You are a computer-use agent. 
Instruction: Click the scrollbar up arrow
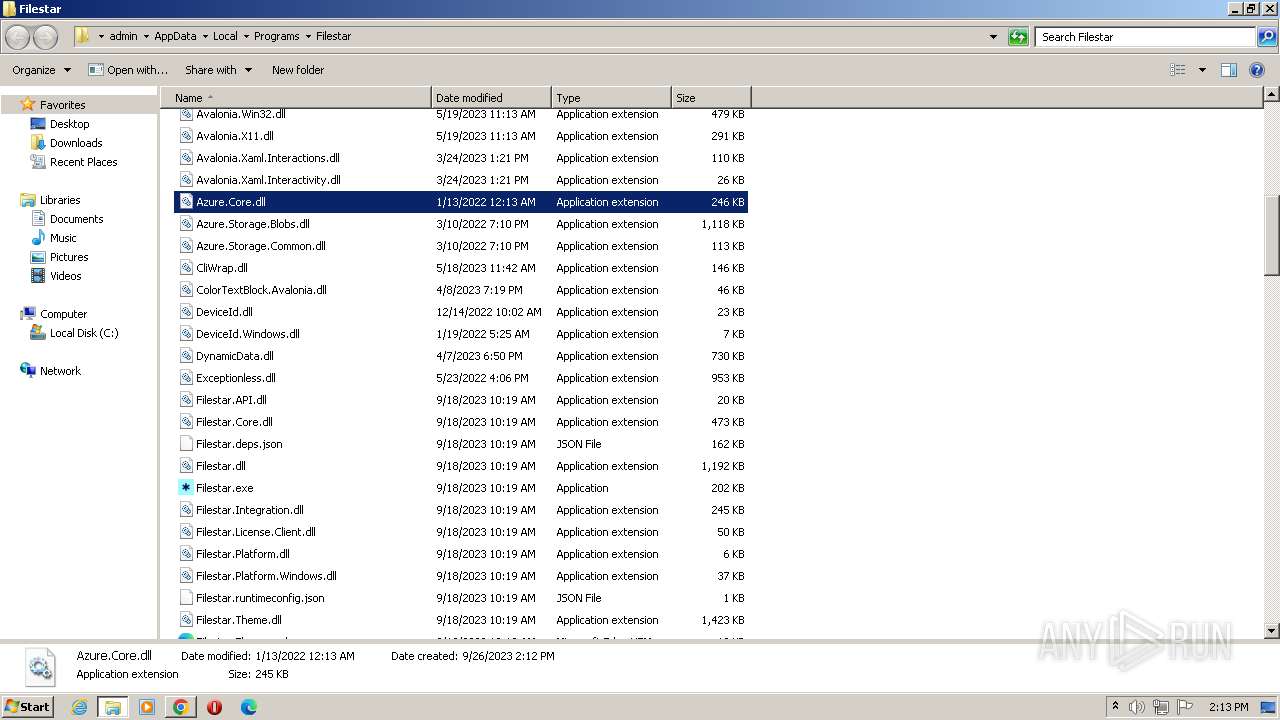pos(1271,95)
